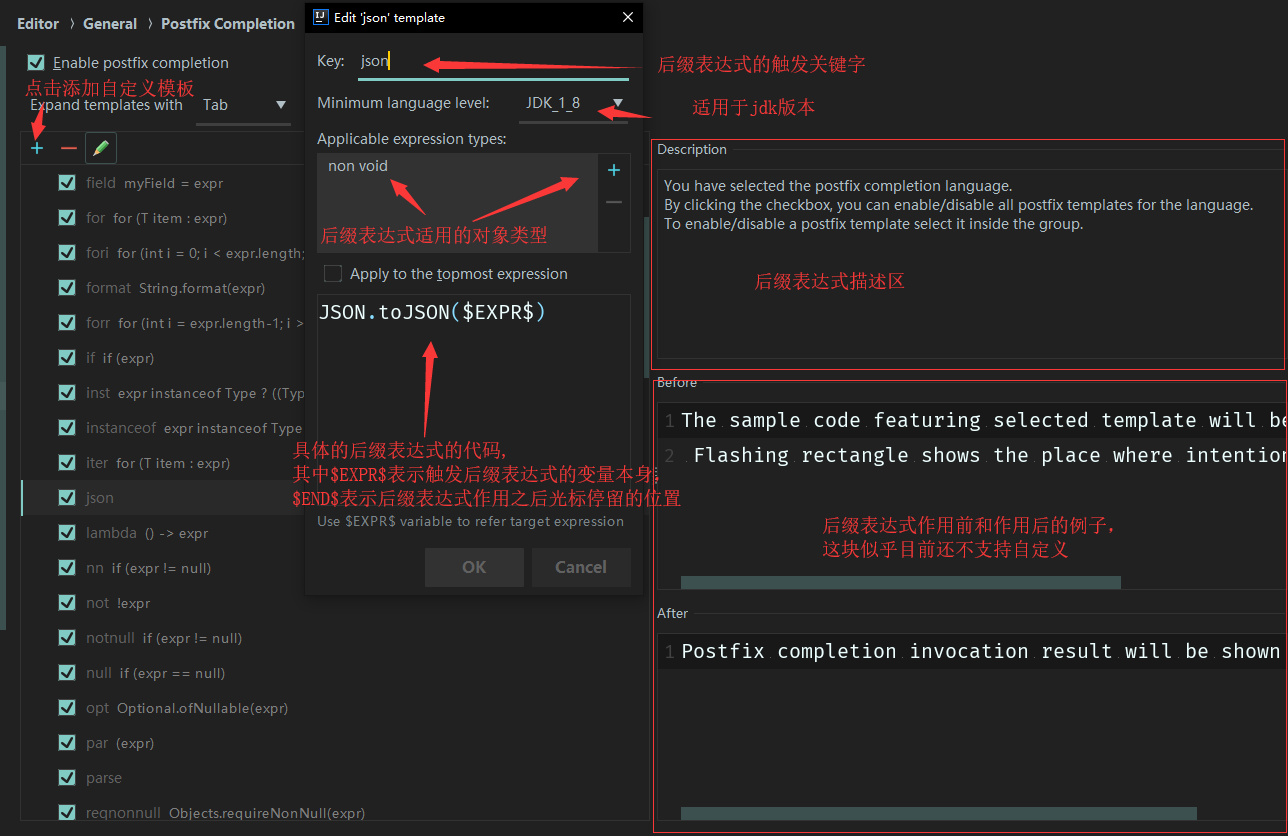Screen dimensions: 1288x836
Task: Uncheck the fori template checkbox
Action: pos(67,252)
